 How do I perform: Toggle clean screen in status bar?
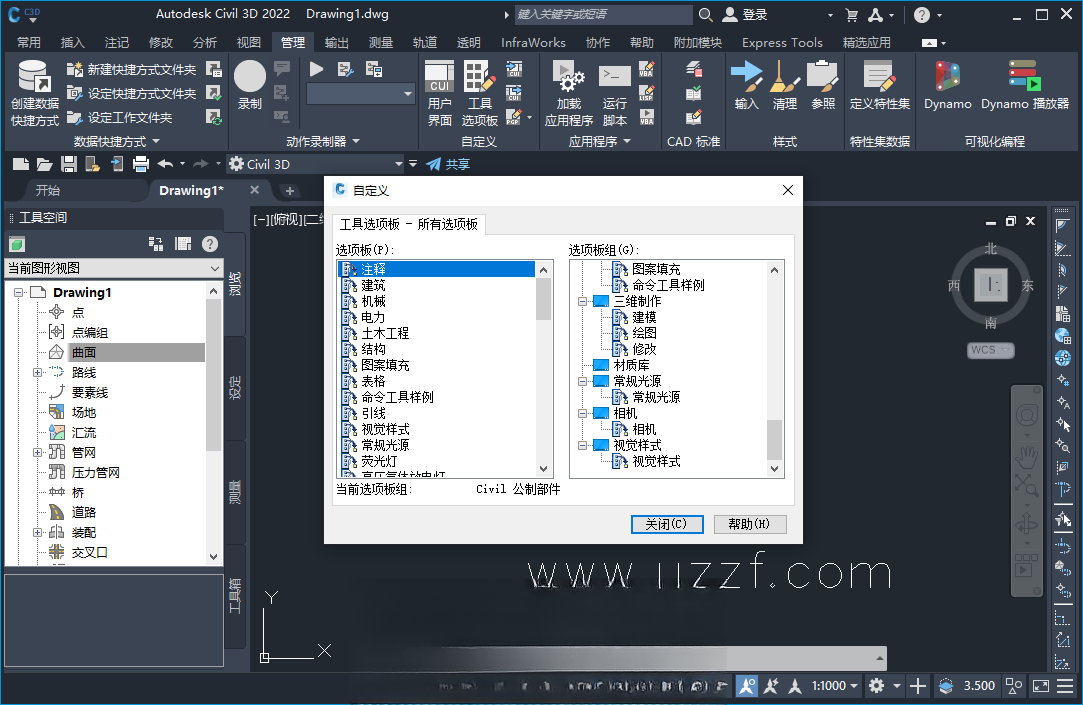(1040, 686)
